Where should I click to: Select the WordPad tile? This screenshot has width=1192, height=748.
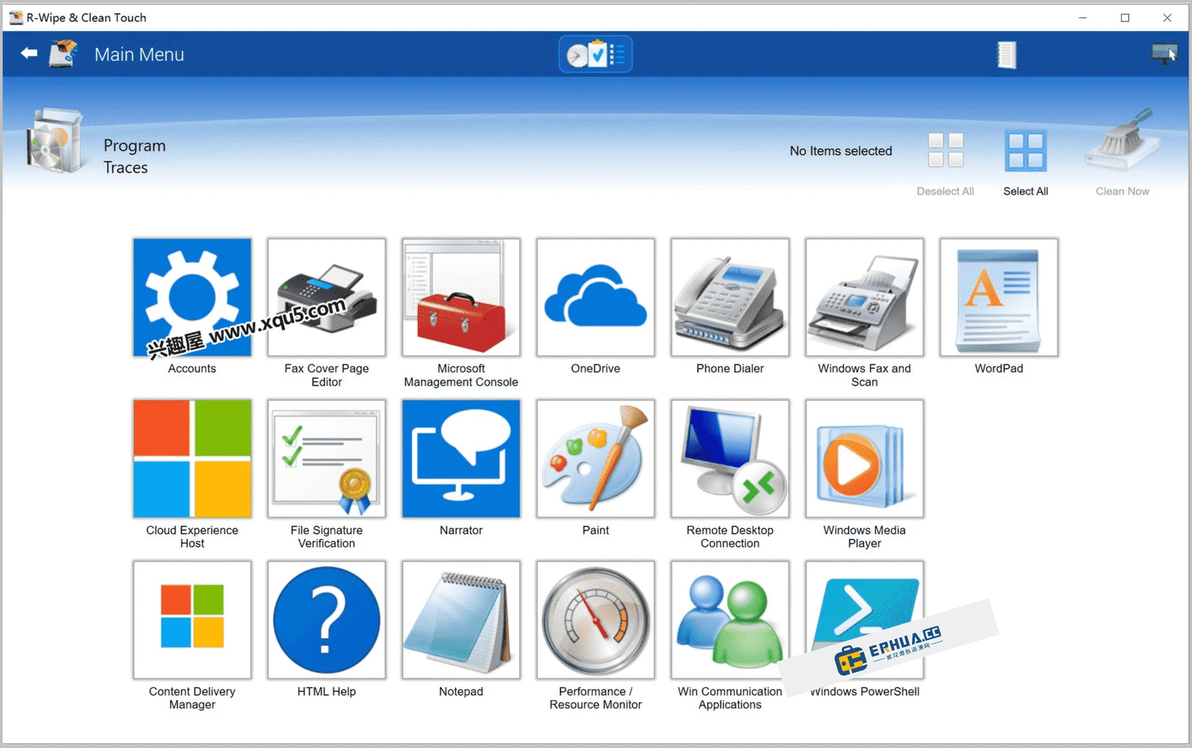[999, 297]
